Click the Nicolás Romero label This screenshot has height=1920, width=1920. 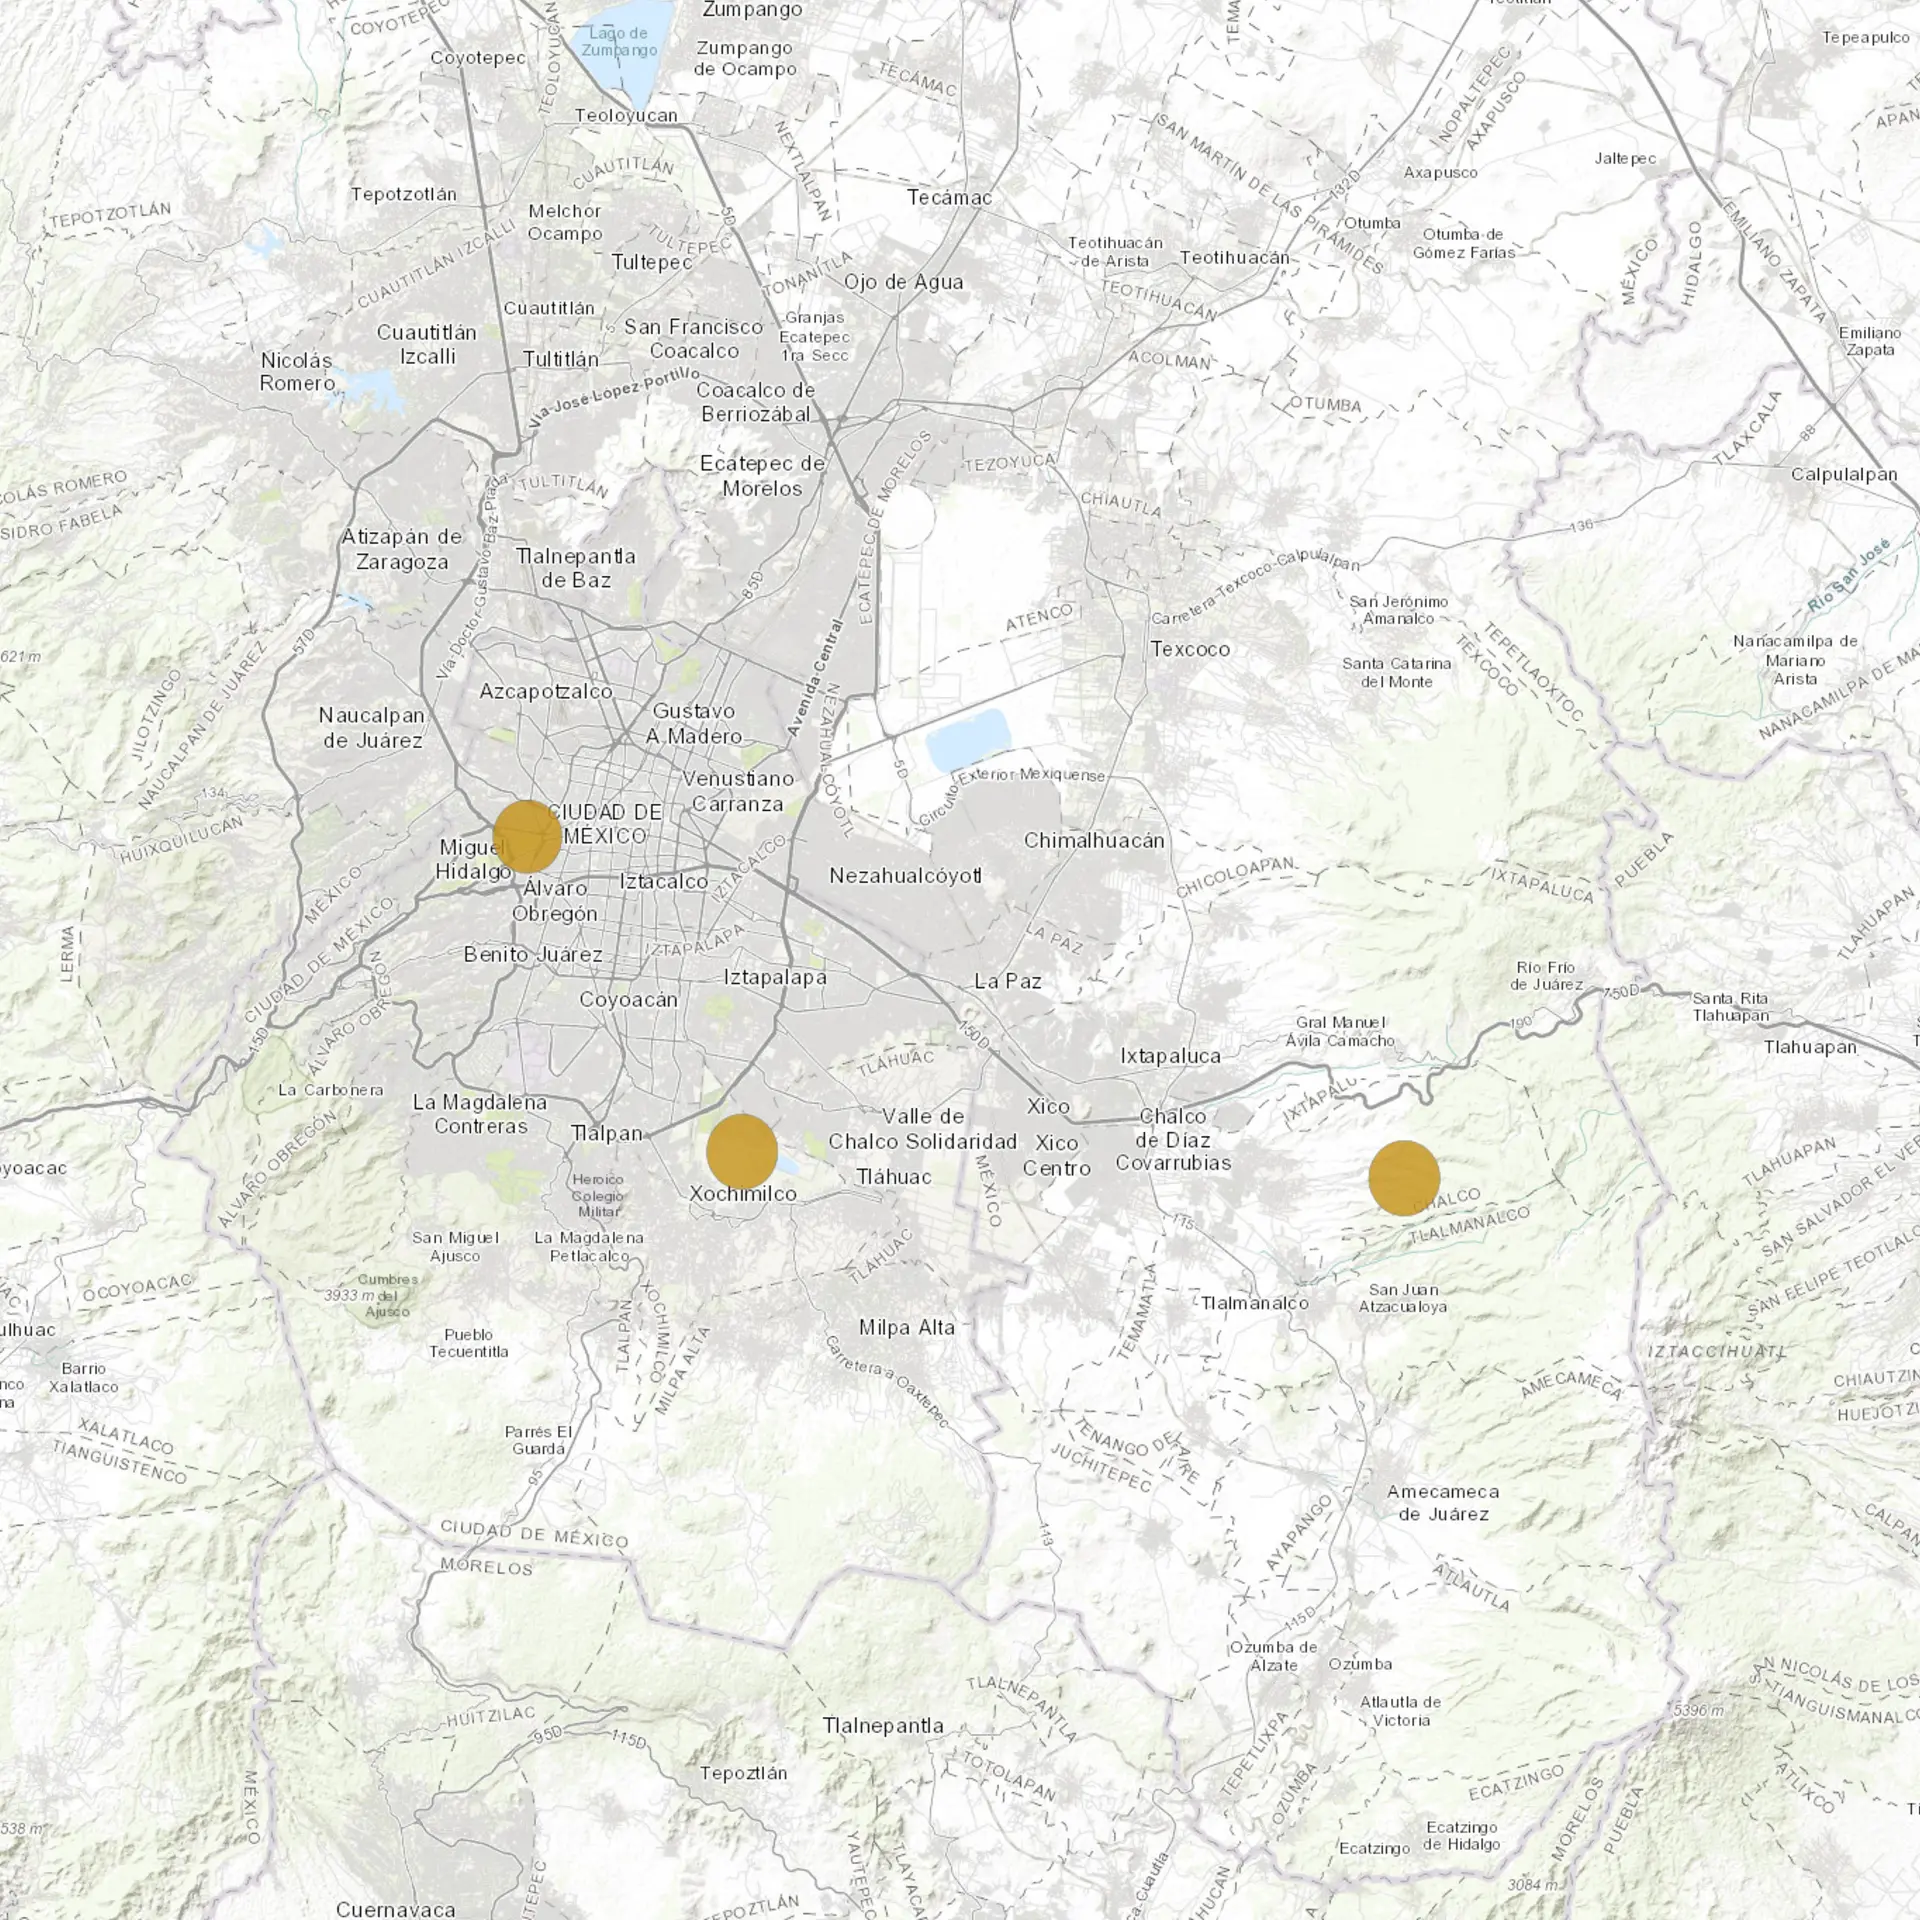tap(297, 371)
